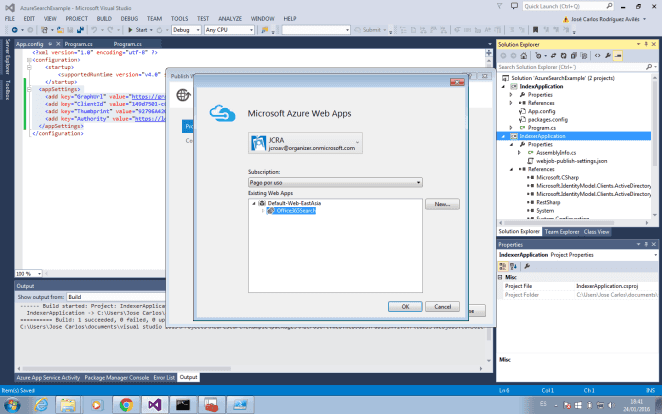The image size is (662, 414).
Task: Toggle auto-hide pin on Properties panel
Action: pos(646,245)
